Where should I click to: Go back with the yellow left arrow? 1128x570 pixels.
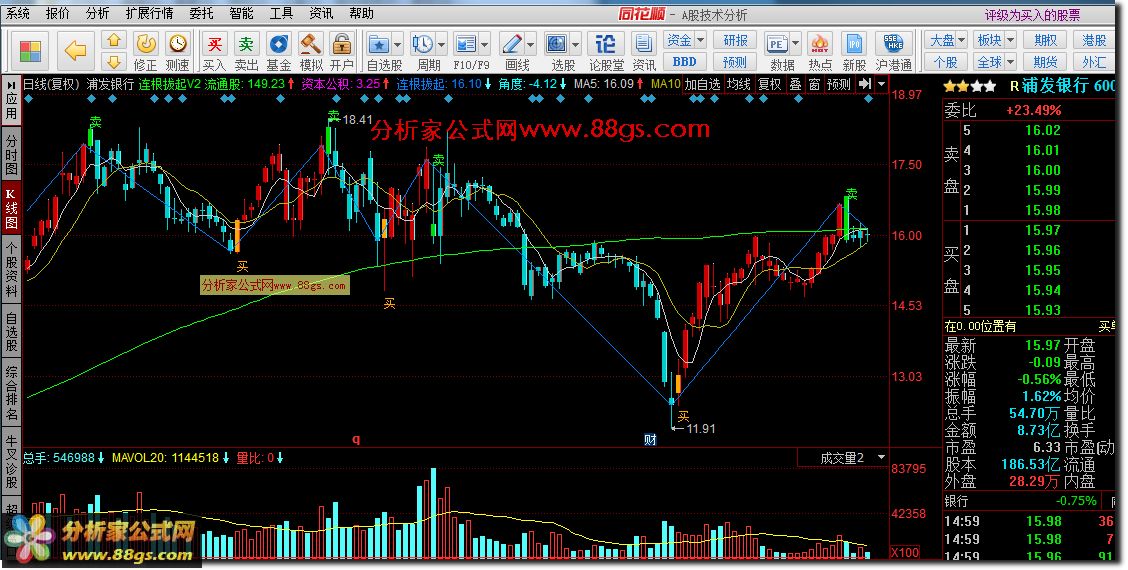pos(75,50)
